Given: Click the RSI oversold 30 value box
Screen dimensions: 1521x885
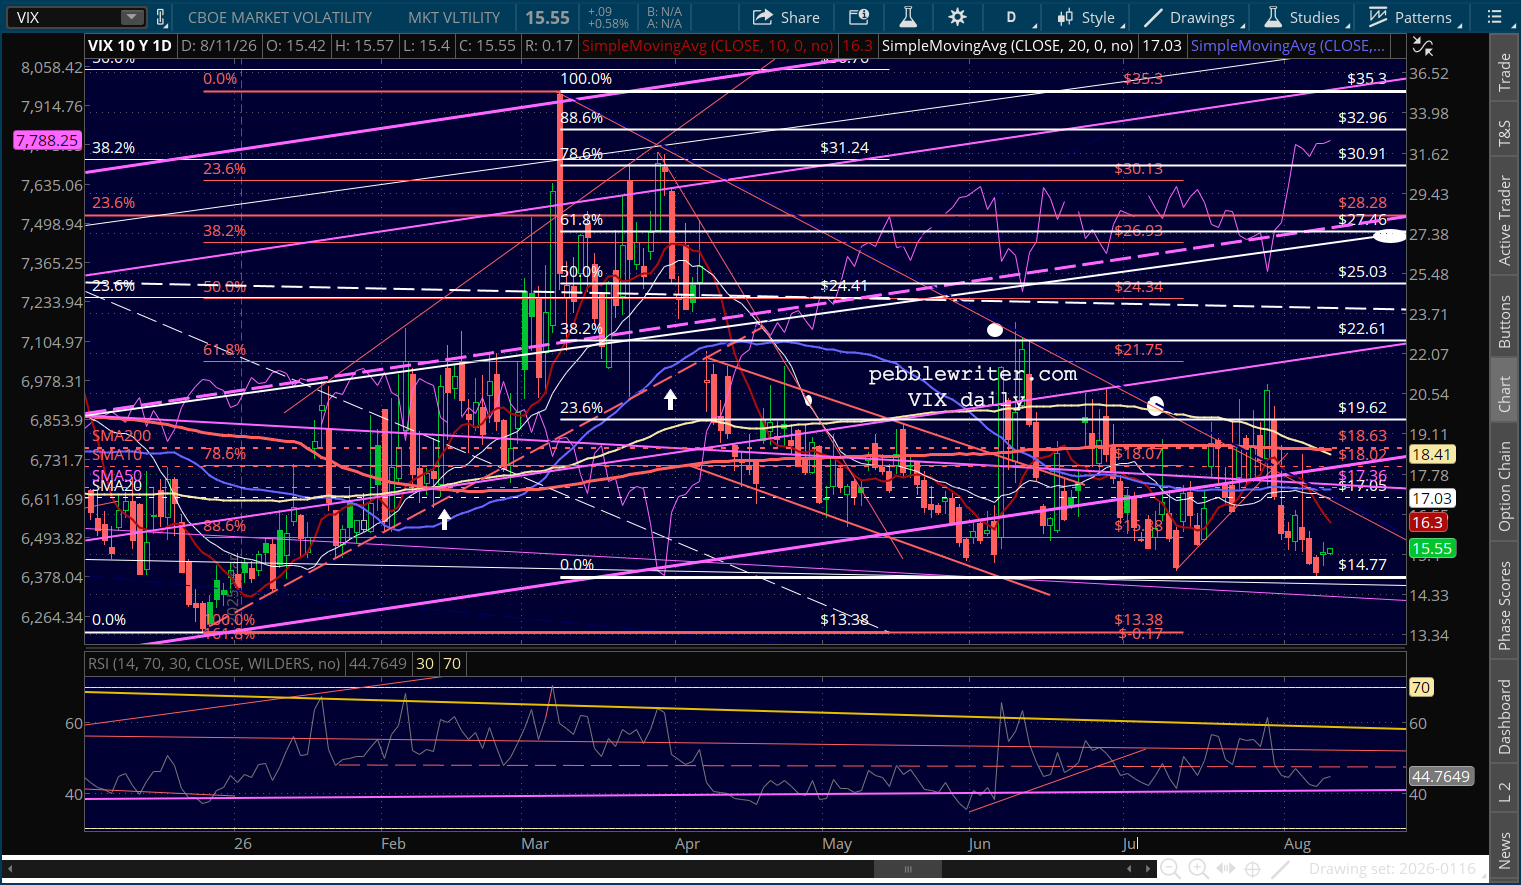Looking at the screenshot, I should (425, 664).
